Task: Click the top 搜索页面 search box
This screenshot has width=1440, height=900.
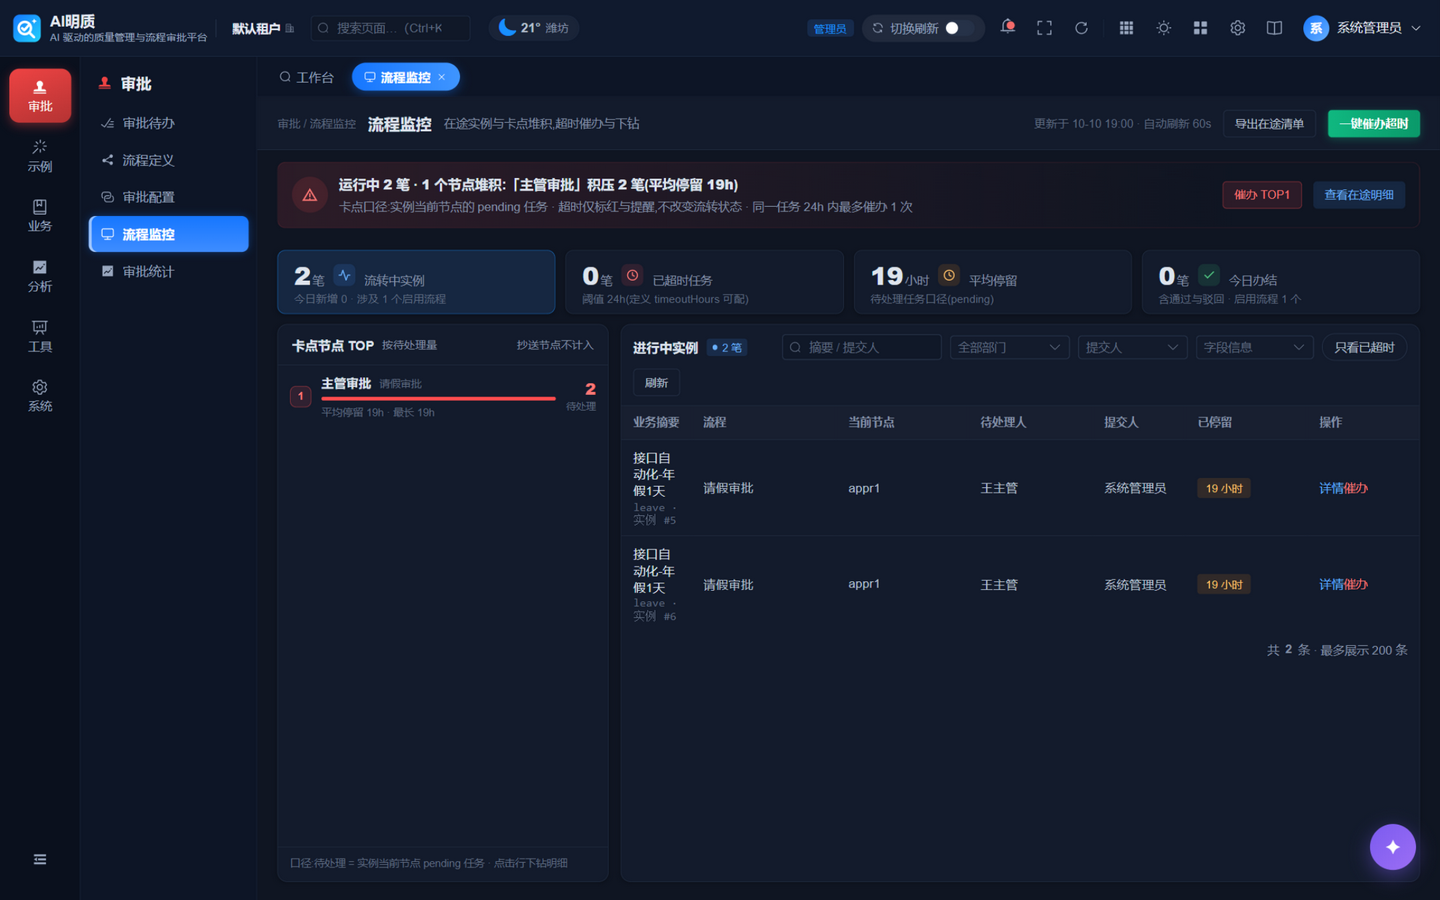Action: [x=390, y=28]
